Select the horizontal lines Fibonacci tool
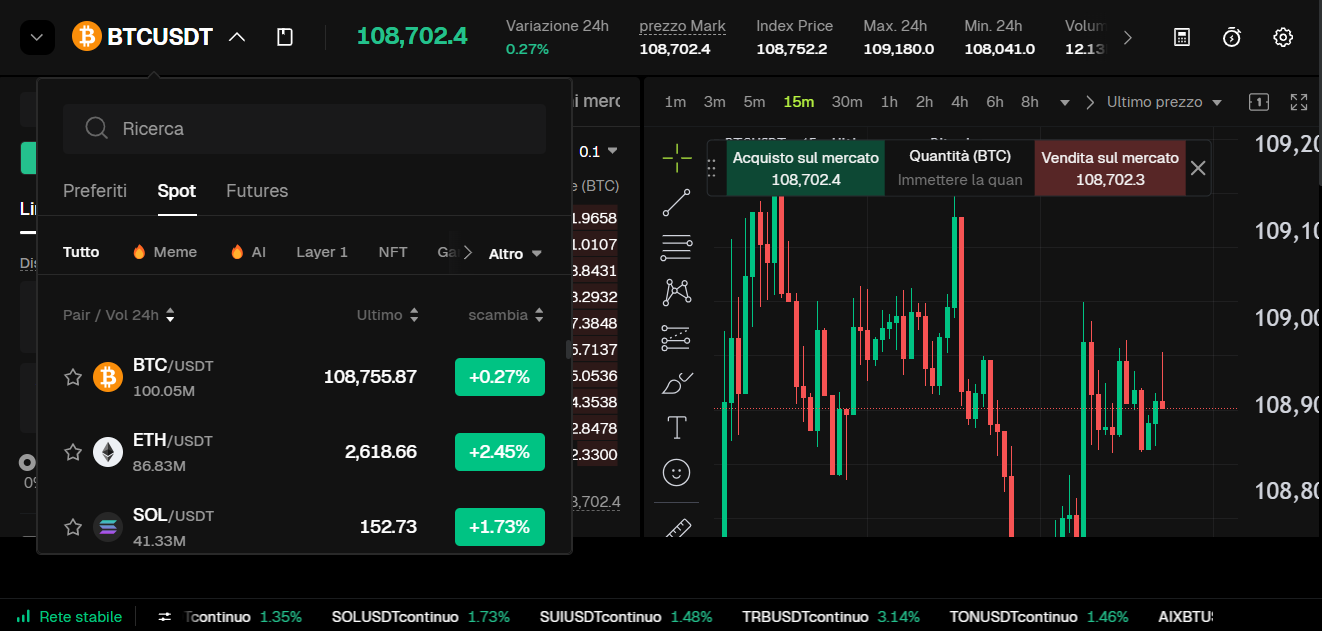 [x=677, y=248]
